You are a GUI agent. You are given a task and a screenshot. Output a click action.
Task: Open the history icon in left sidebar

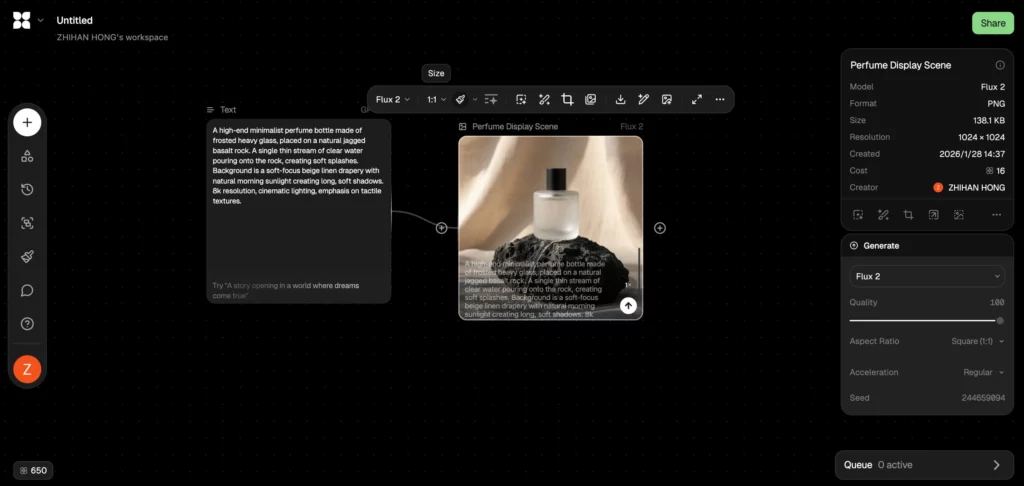[27, 190]
